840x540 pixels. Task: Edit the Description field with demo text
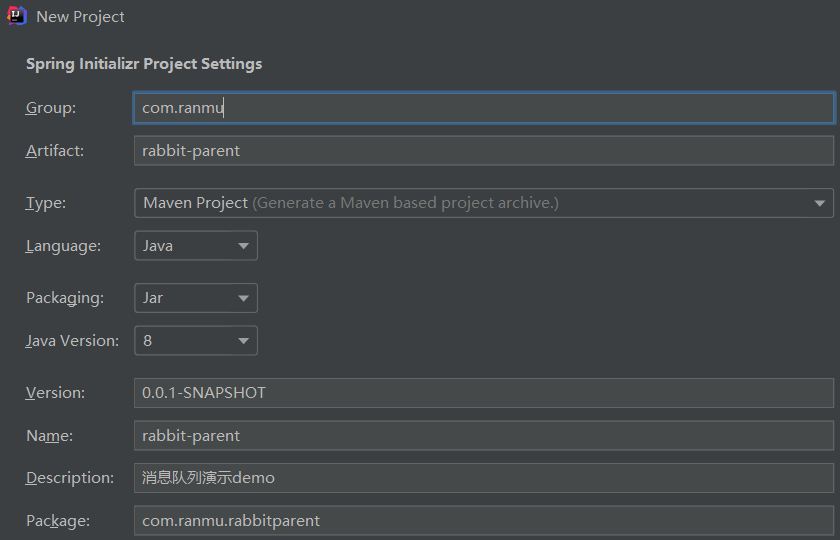pyautogui.click(x=484, y=478)
